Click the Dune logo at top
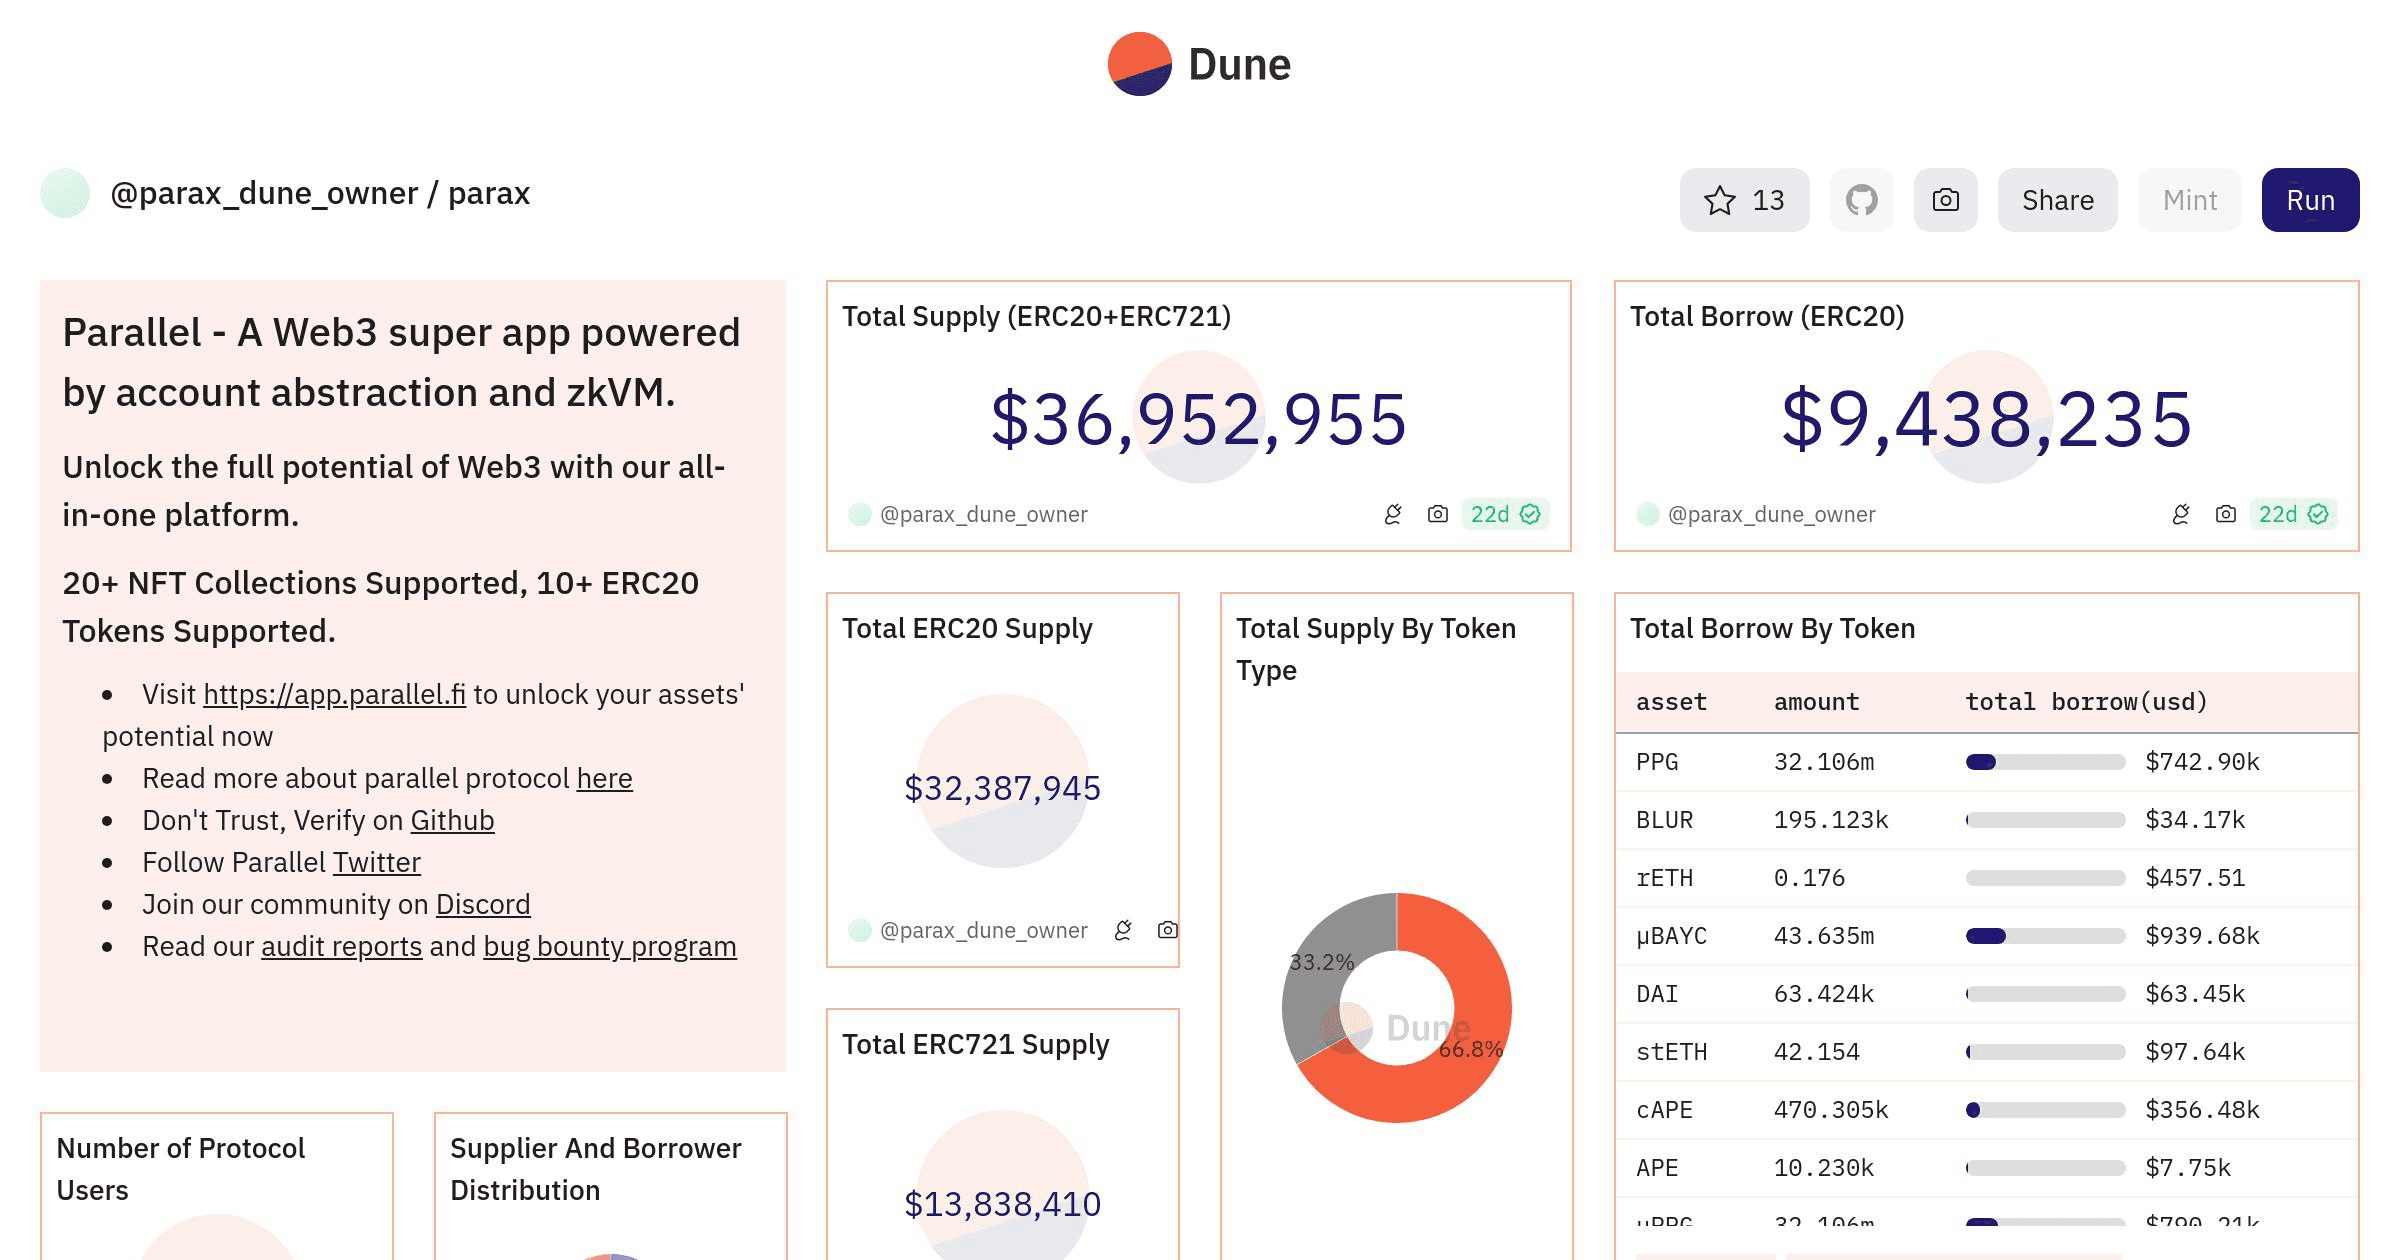2400x1260 pixels. (x=1199, y=64)
